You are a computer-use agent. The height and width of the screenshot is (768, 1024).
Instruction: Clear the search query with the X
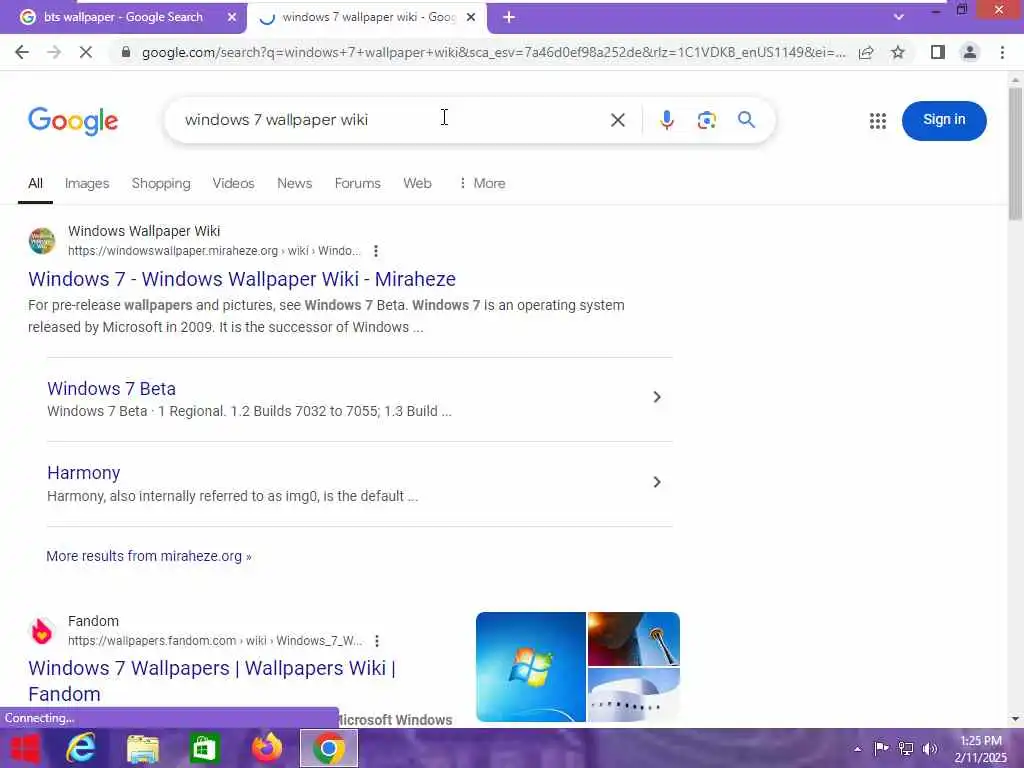618,120
